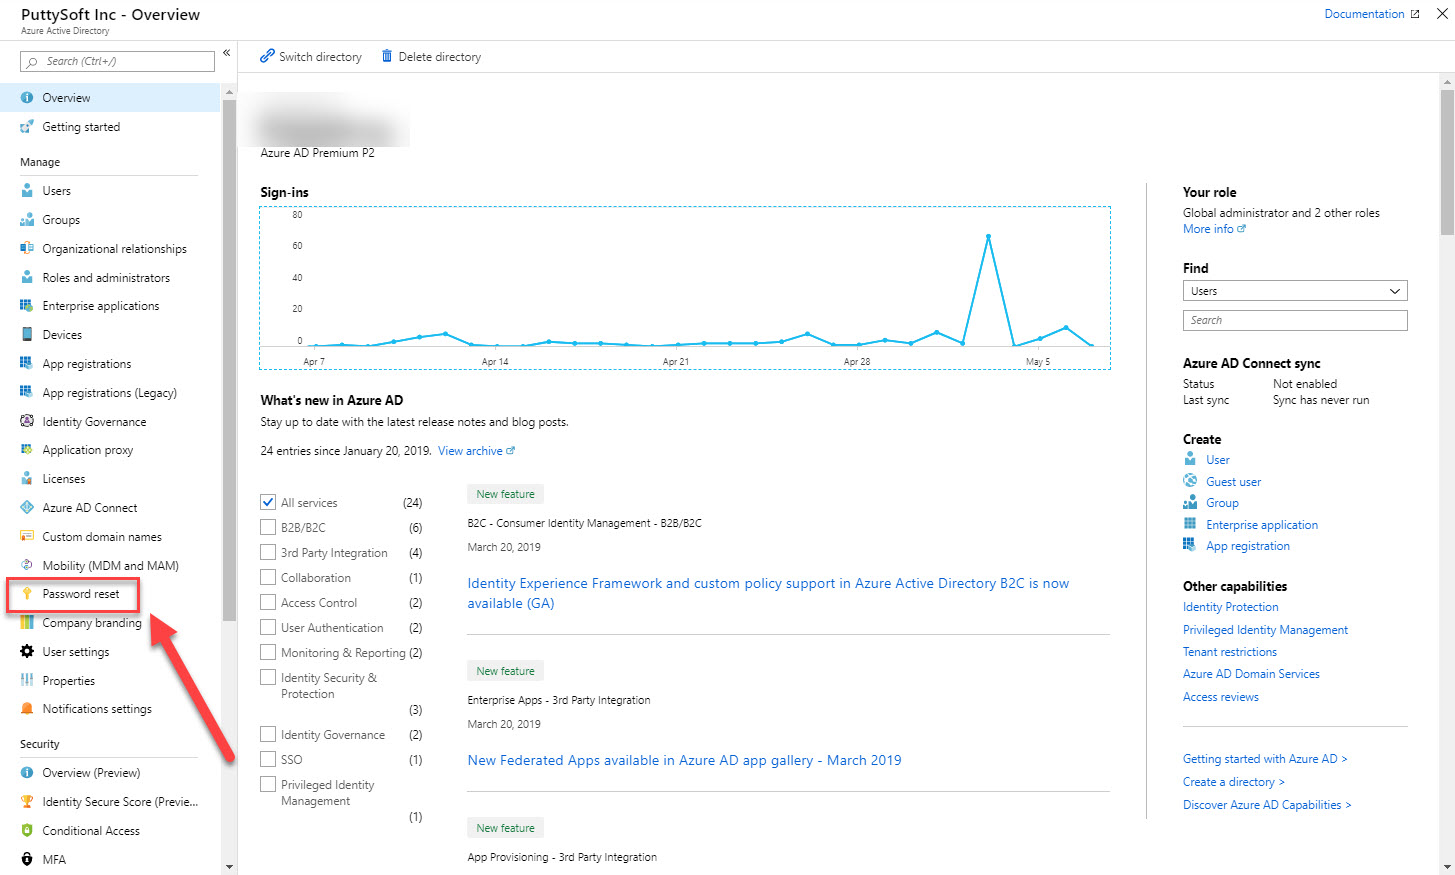The image size is (1455, 875).
Task: Check the Collaboration filter checkbox
Action: (x=268, y=577)
